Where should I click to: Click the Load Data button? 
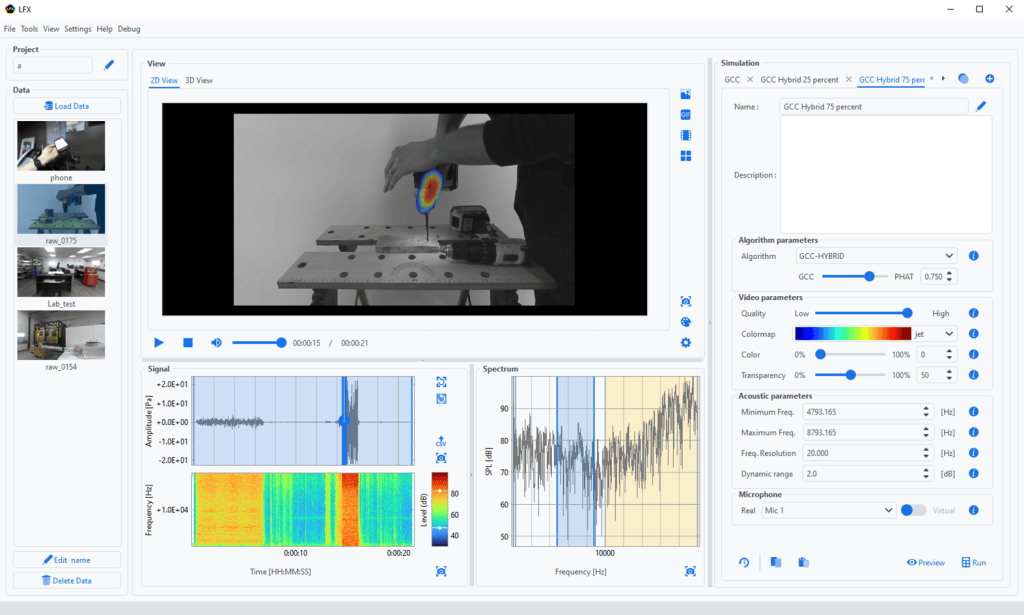[67, 106]
